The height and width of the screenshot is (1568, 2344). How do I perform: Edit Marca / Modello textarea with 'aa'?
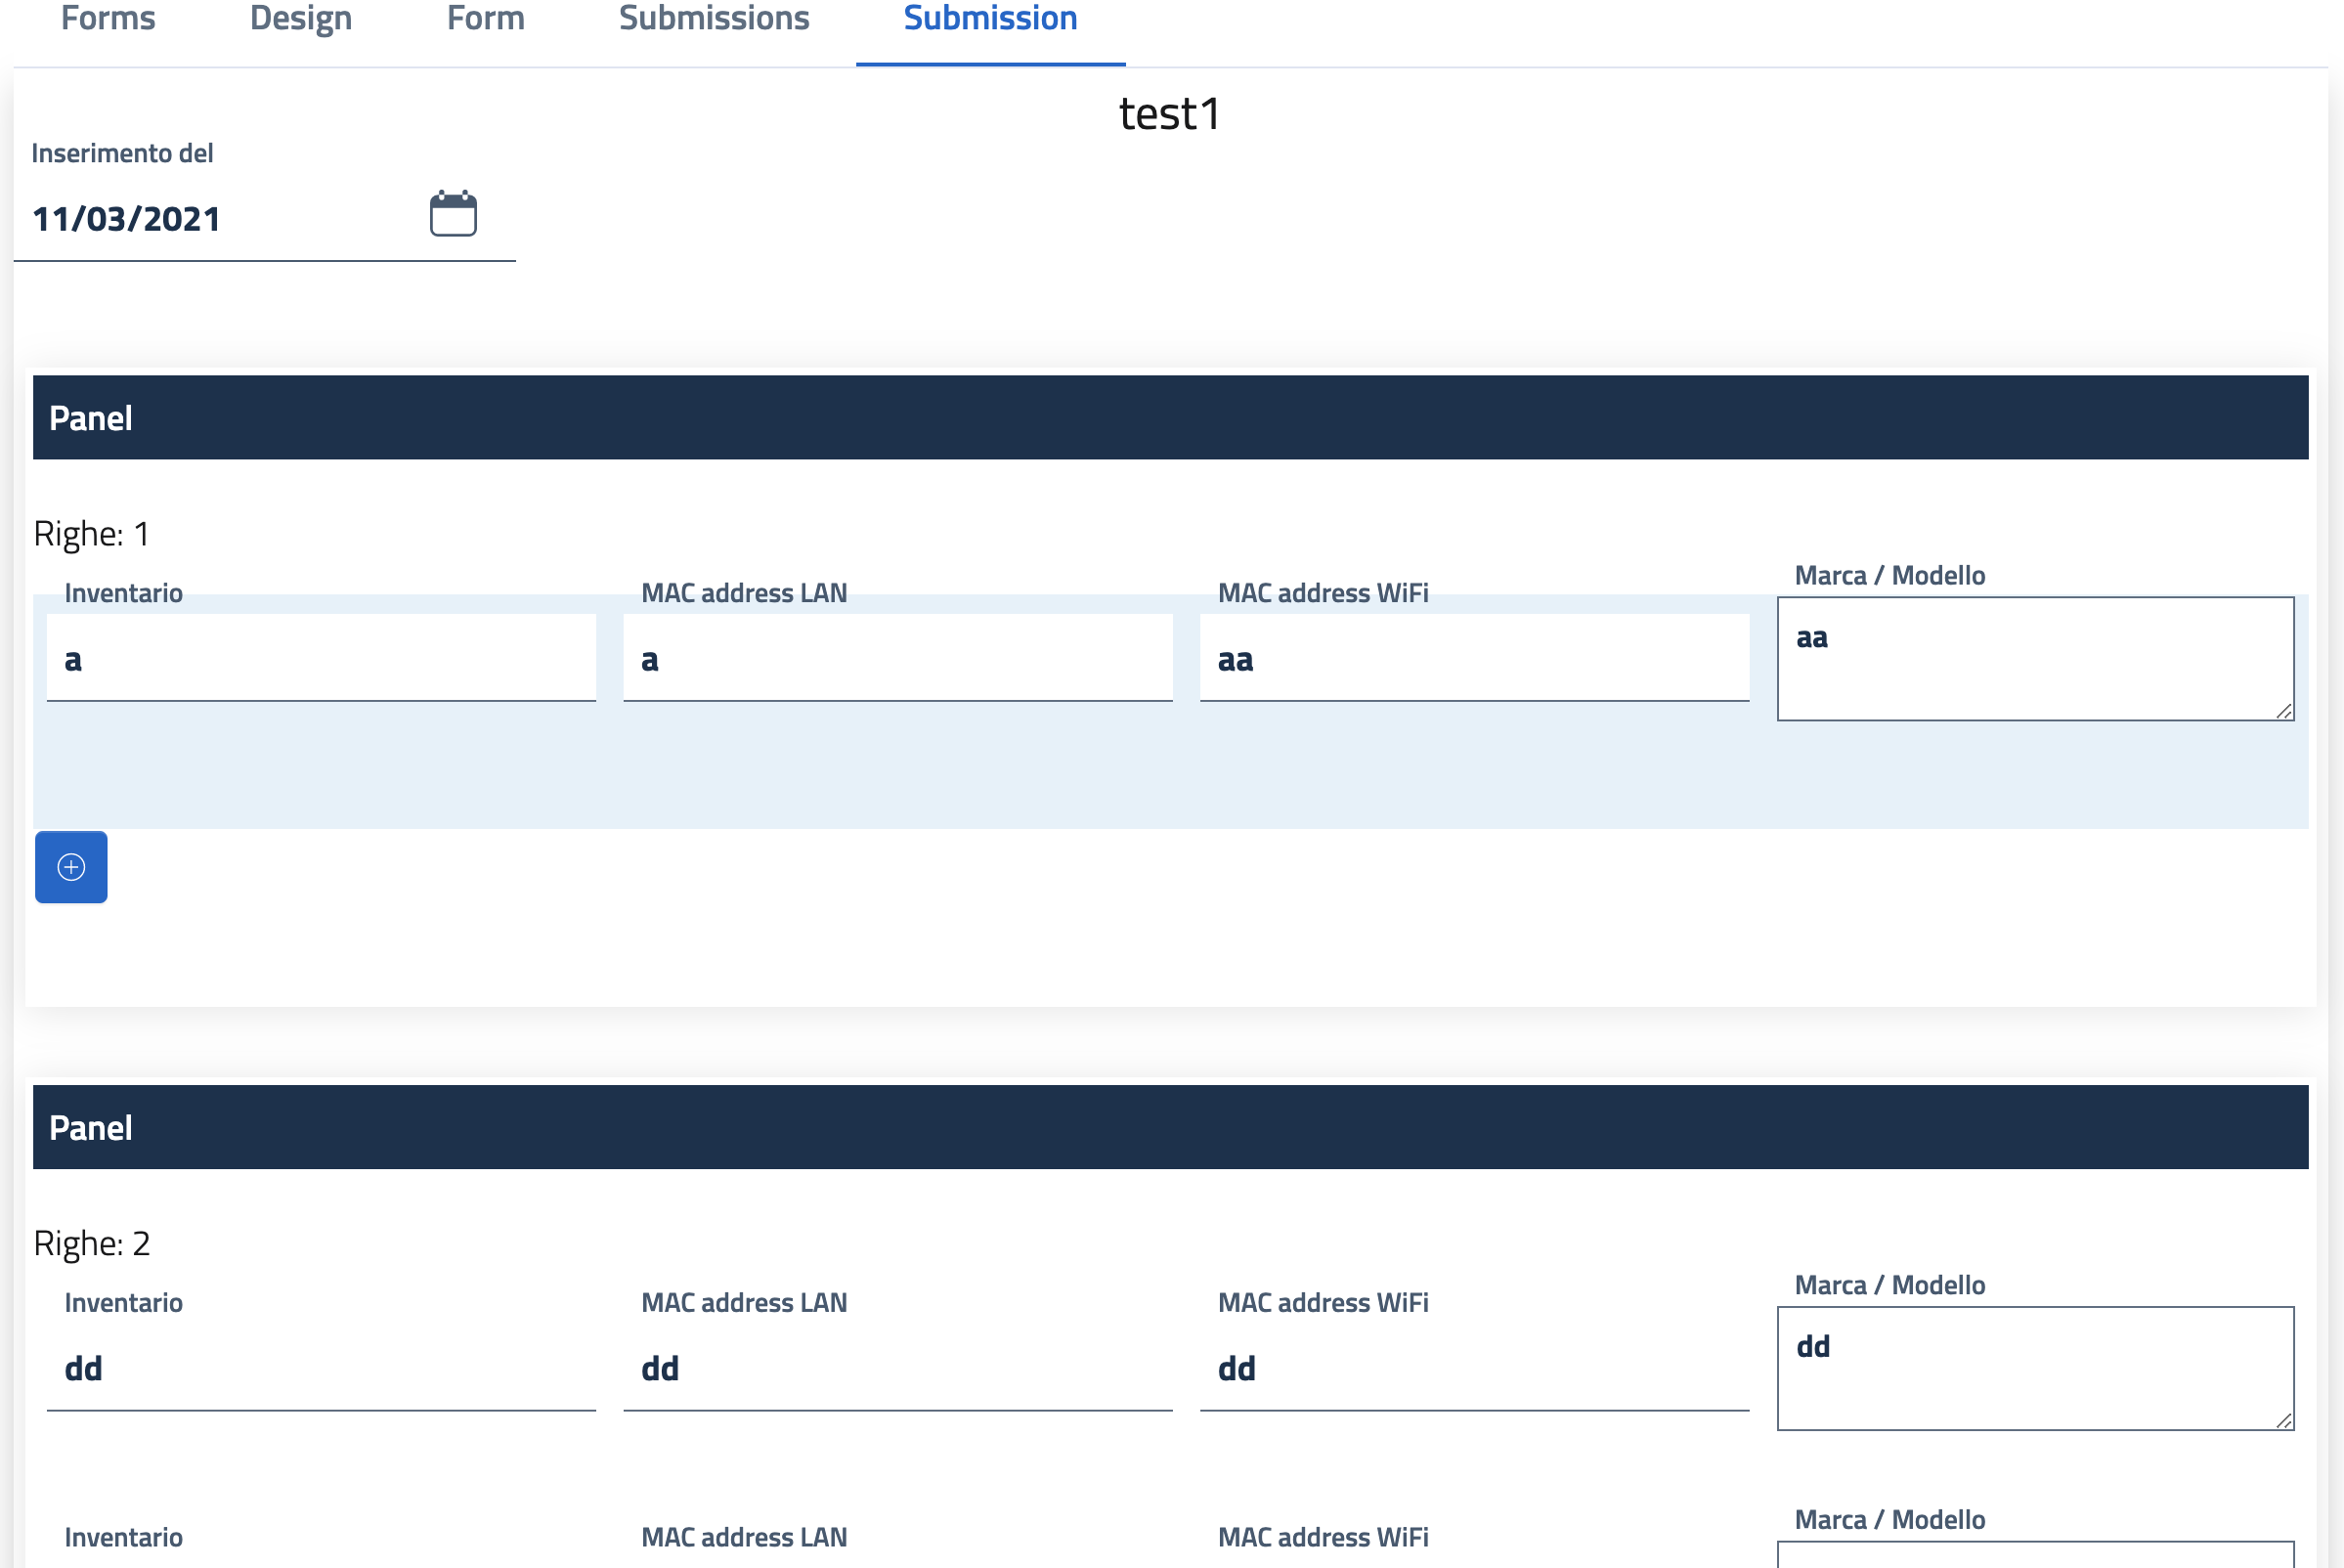(x=2034, y=659)
